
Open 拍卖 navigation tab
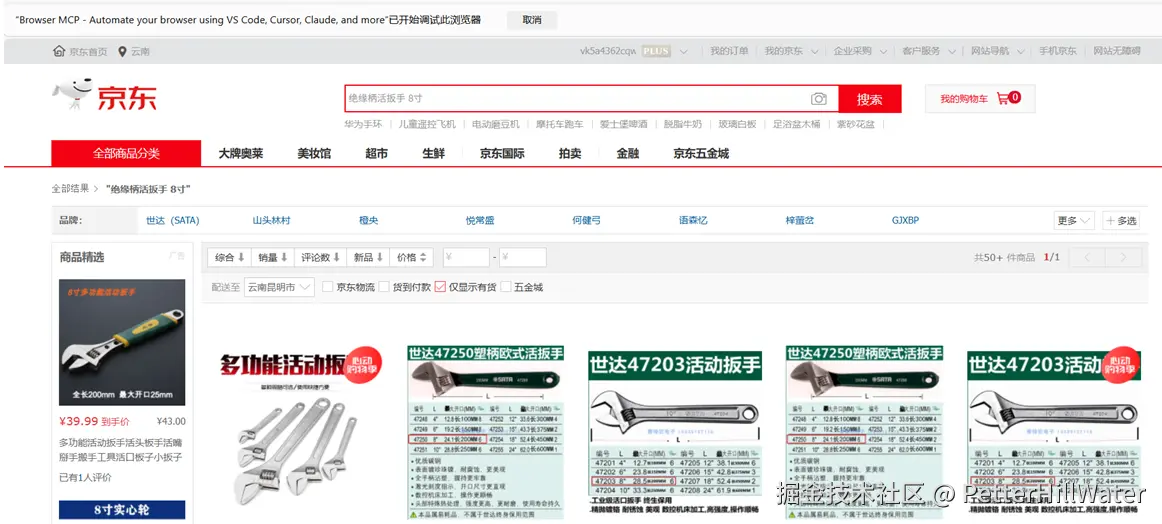[570, 153]
